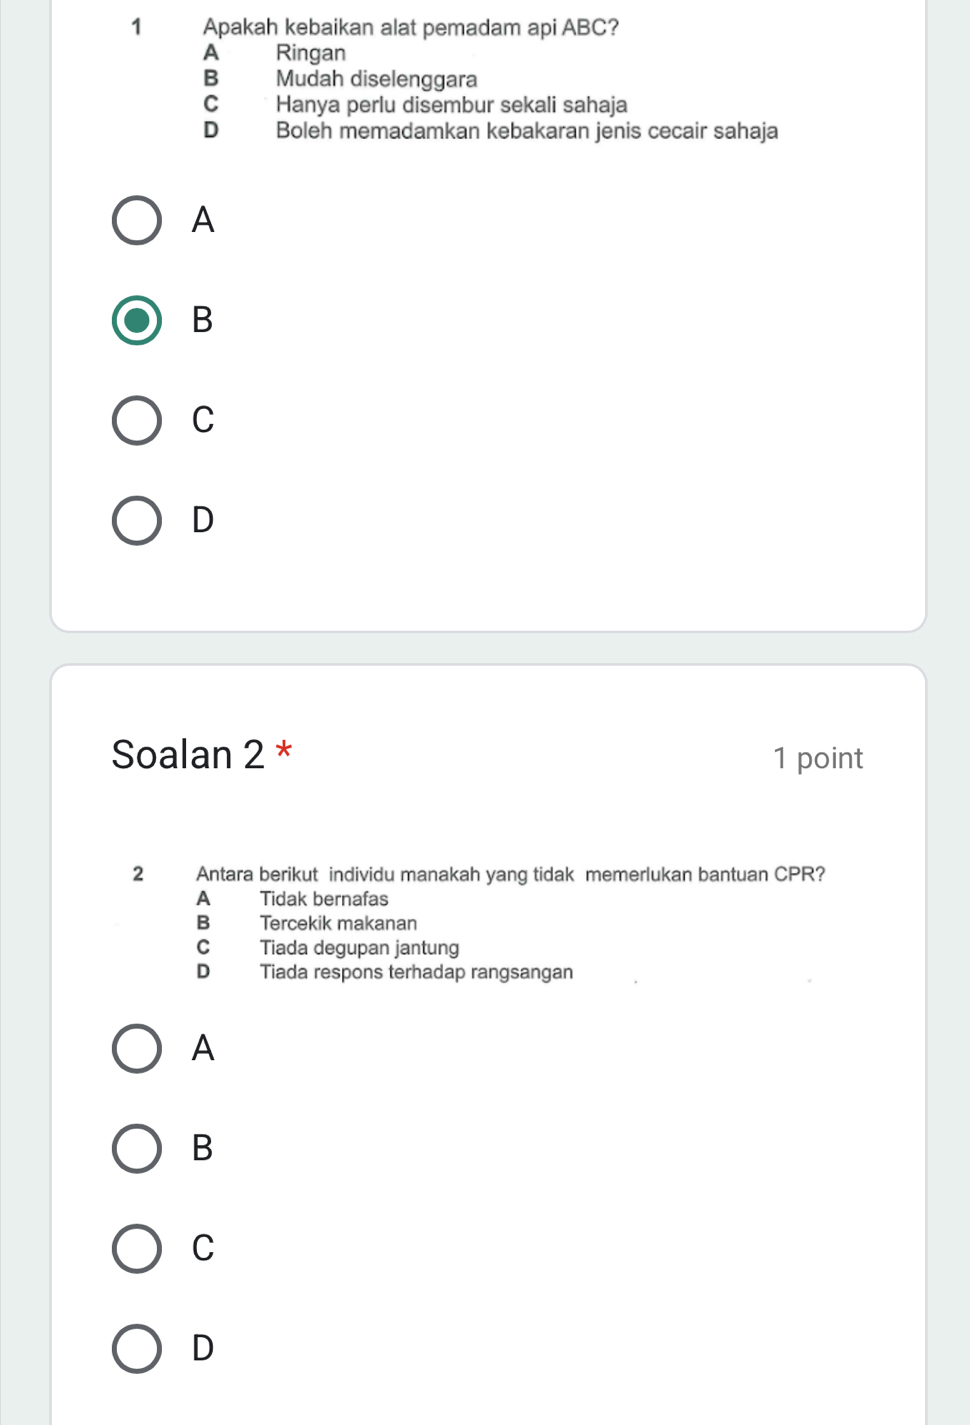Image resolution: width=970 pixels, height=1425 pixels.
Task: Choose radio option C for question 1
Action: pos(136,420)
